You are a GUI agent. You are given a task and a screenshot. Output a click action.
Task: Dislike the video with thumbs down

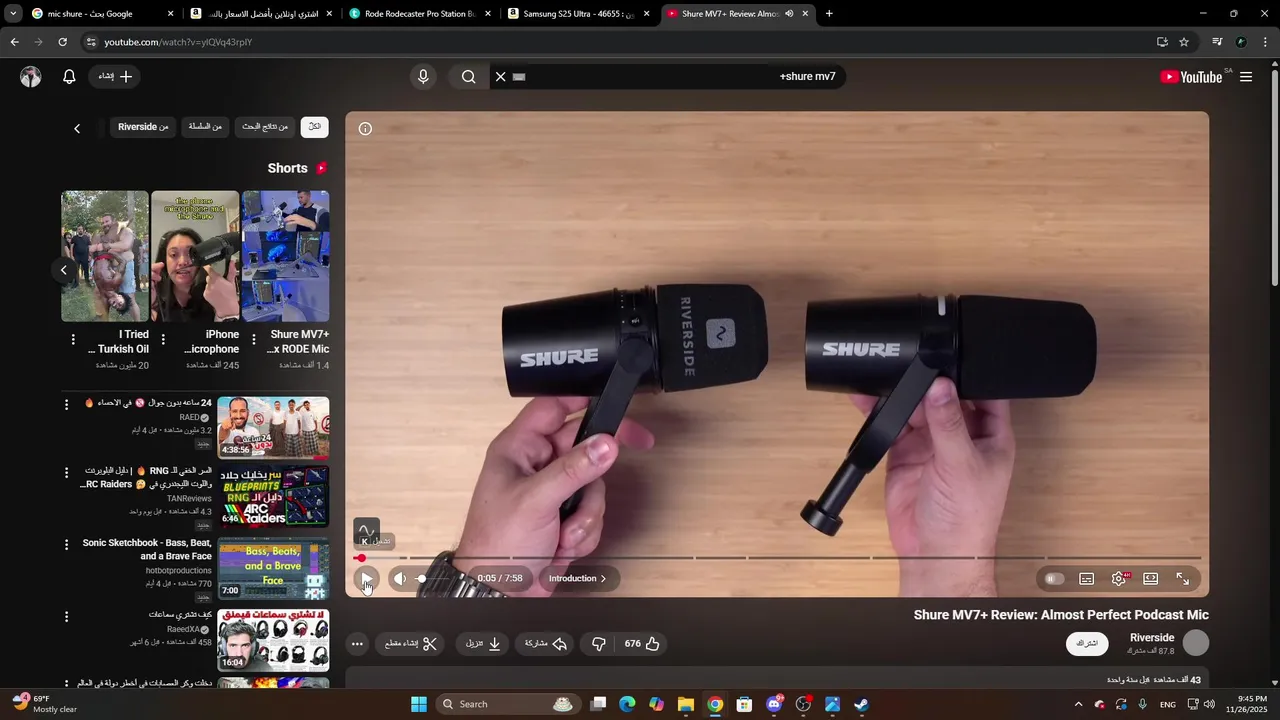pyautogui.click(x=598, y=644)
